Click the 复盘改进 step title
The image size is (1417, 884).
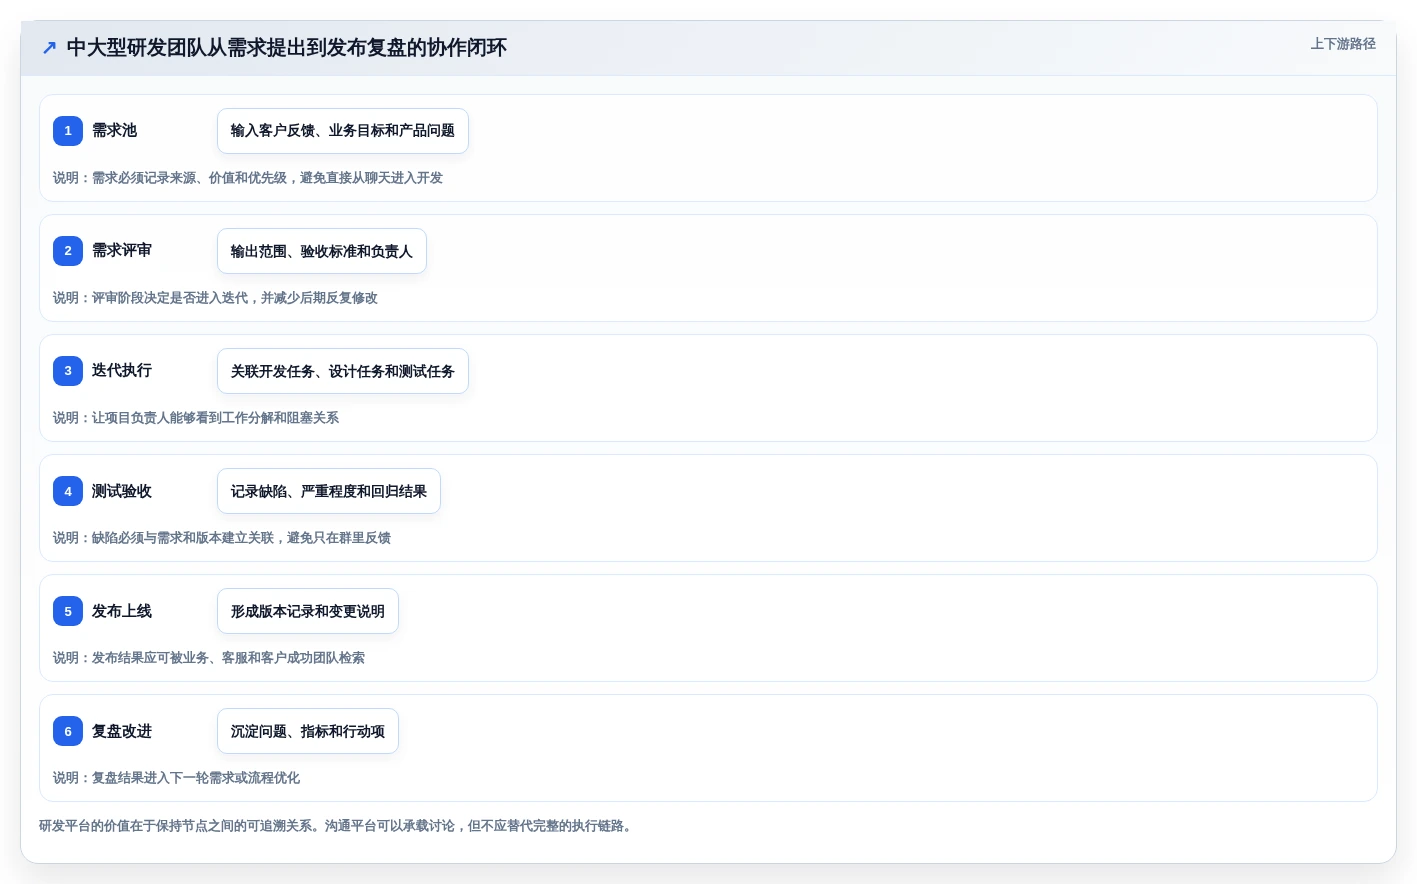122,731
